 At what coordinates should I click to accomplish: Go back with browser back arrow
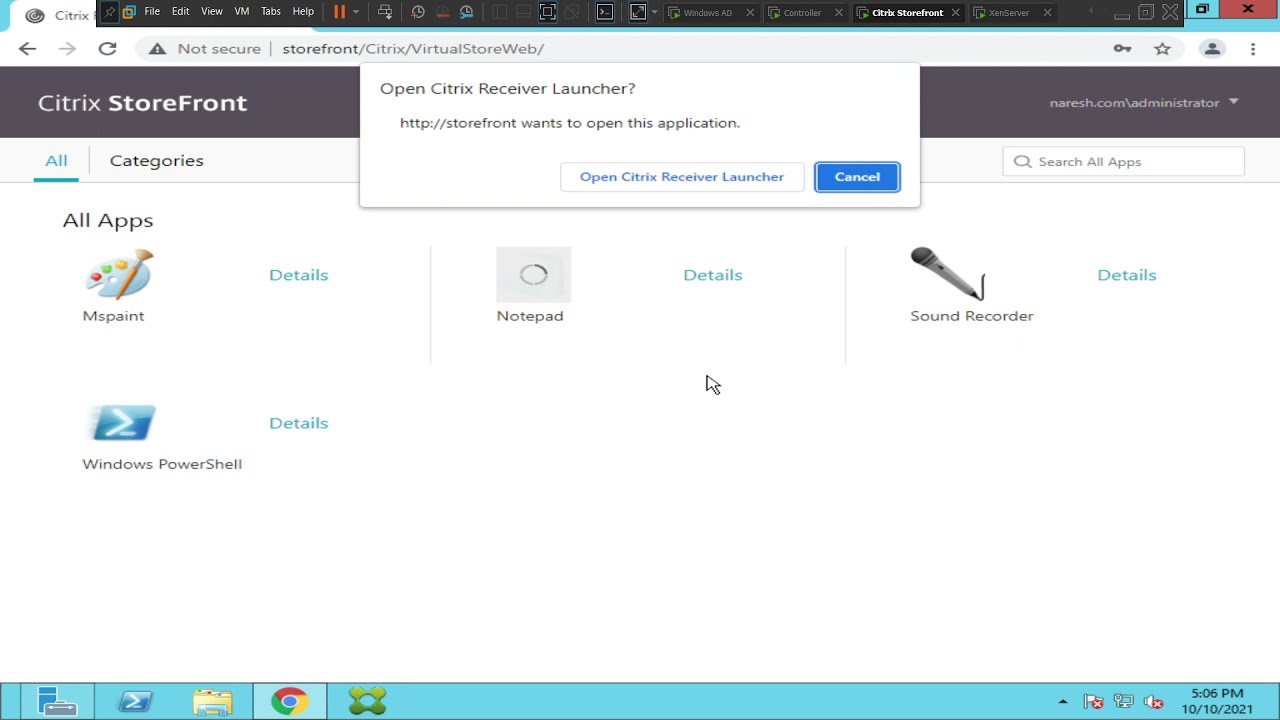tap(27, 48)
